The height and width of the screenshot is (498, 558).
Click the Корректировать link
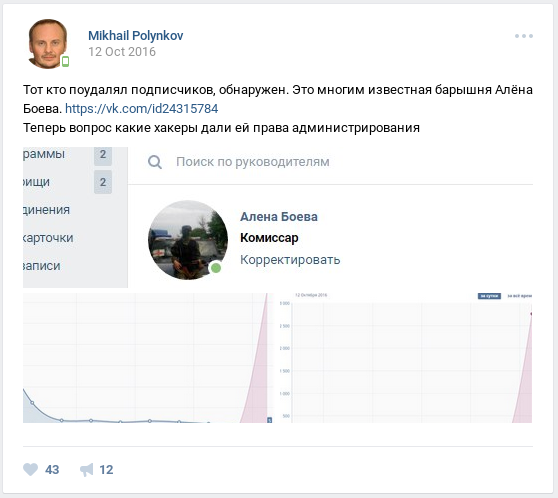click(x=290, y=260)
